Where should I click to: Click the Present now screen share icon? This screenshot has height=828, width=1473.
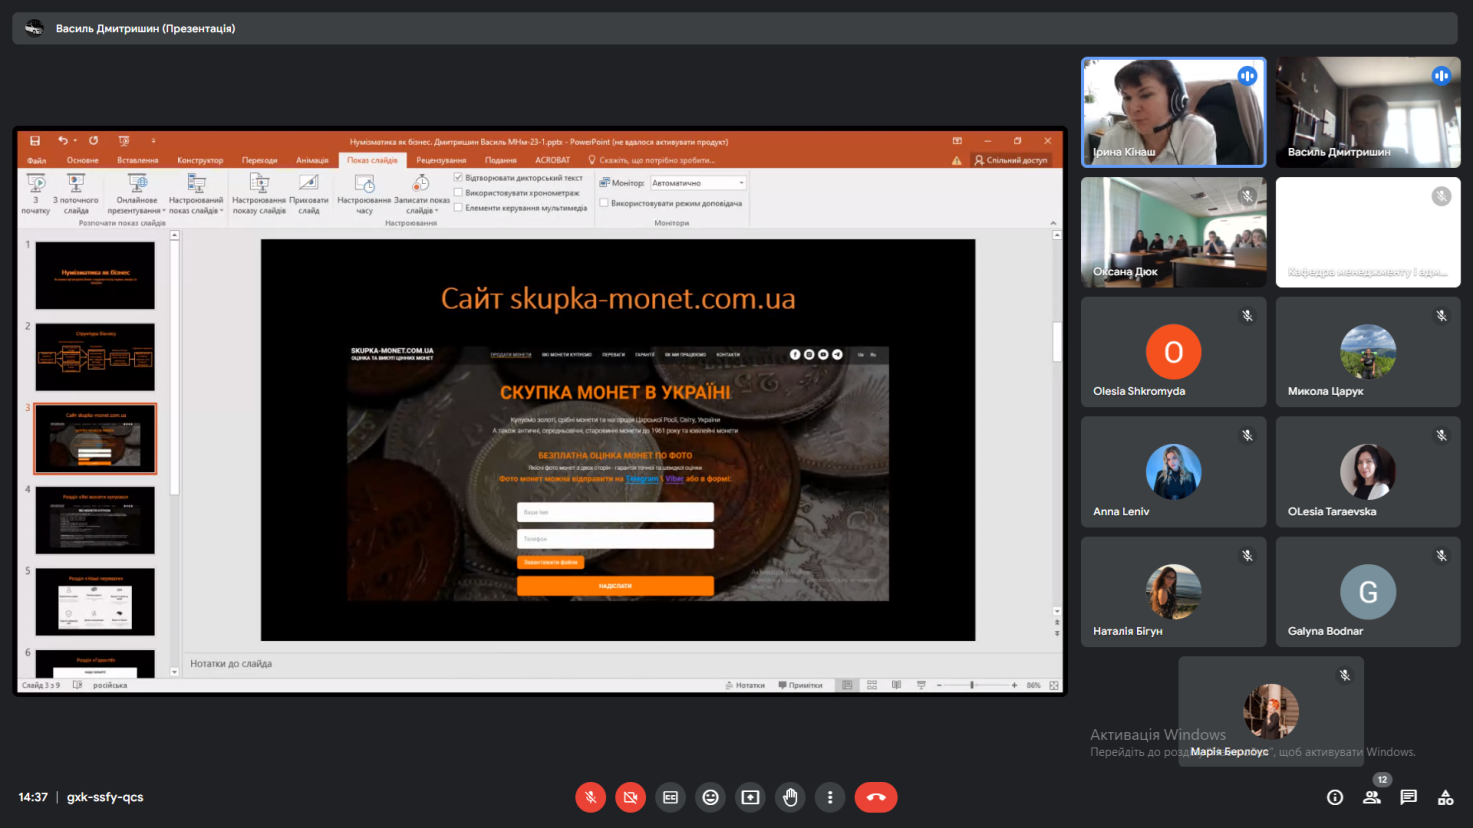[x=750, y=797]
